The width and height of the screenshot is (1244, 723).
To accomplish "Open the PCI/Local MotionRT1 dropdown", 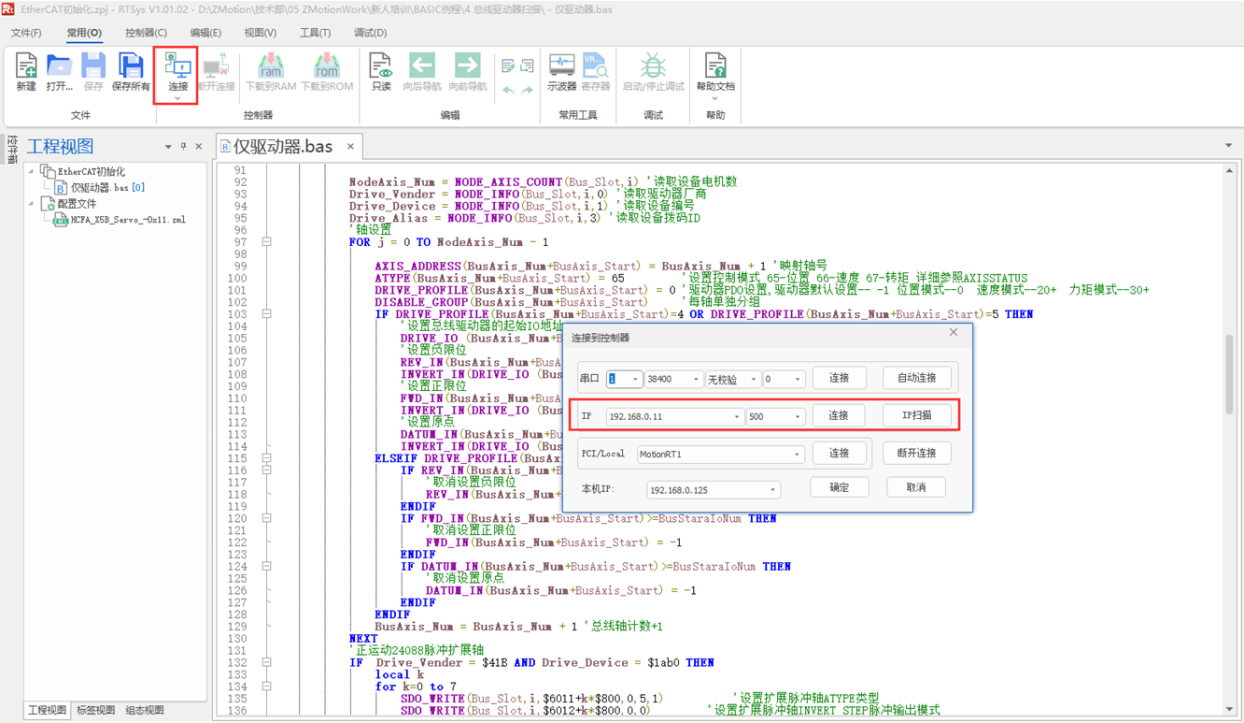I will 797,453.
